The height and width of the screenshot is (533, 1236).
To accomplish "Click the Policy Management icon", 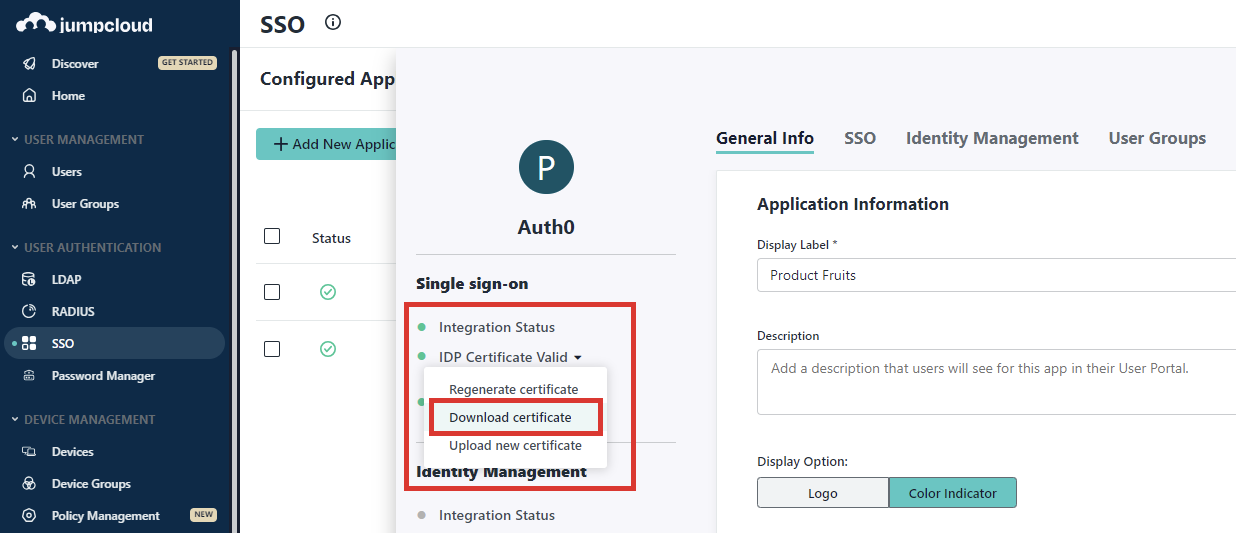I will pos(30,516).
